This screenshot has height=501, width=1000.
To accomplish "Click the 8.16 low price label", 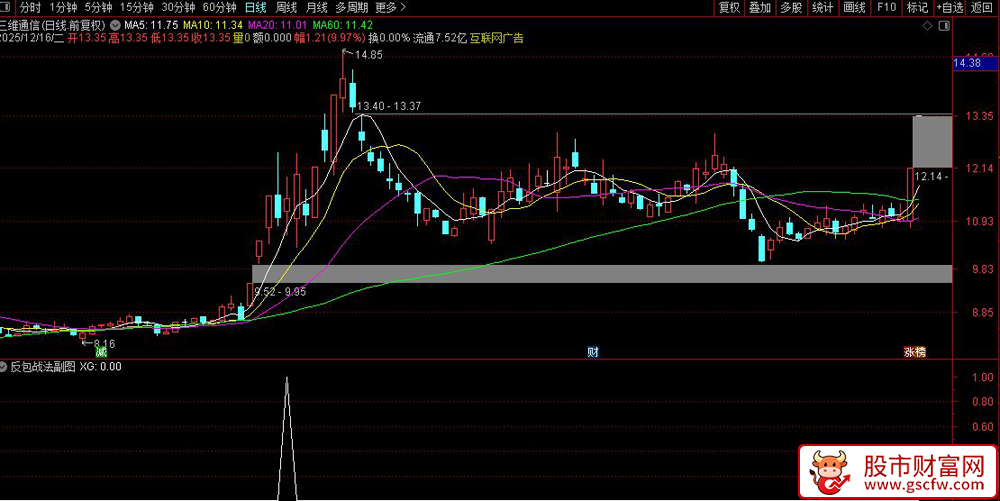I will click(104, 344).
